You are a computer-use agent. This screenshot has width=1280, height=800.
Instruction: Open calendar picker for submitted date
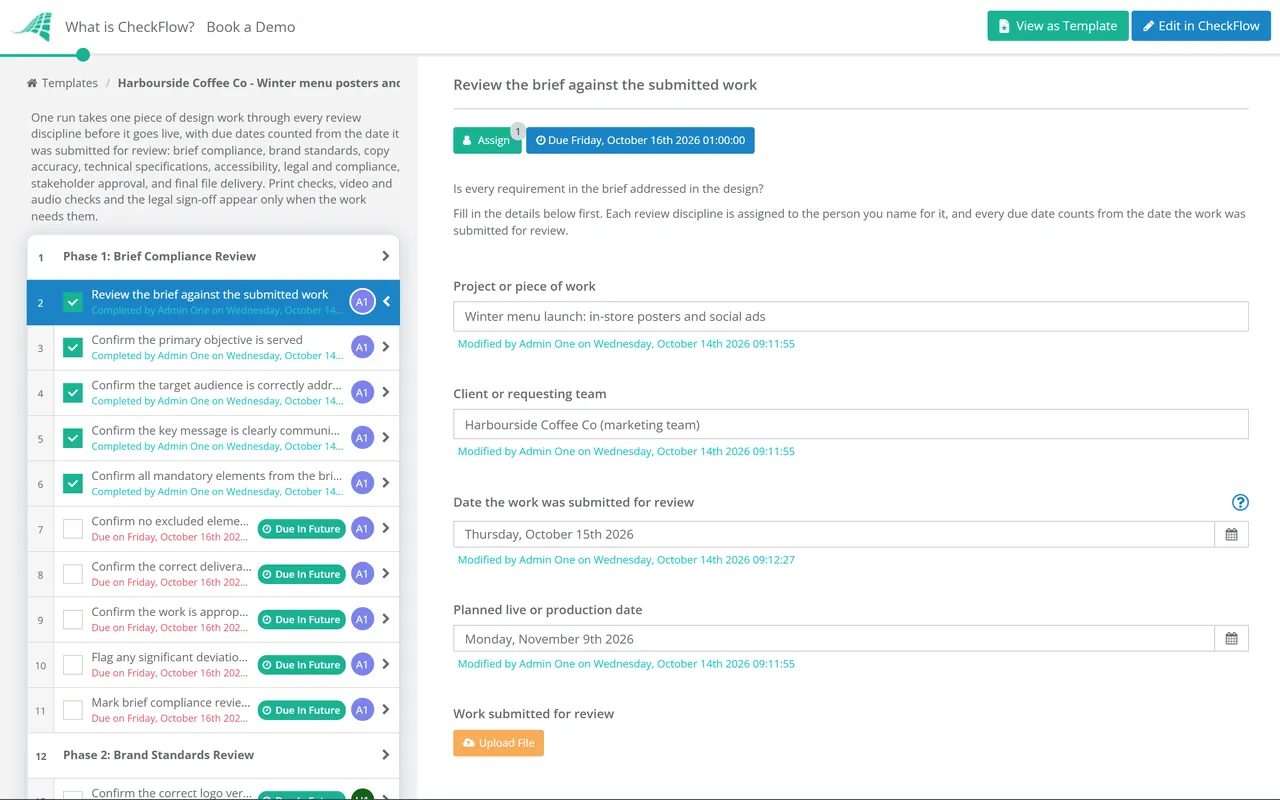(1231, 534)
